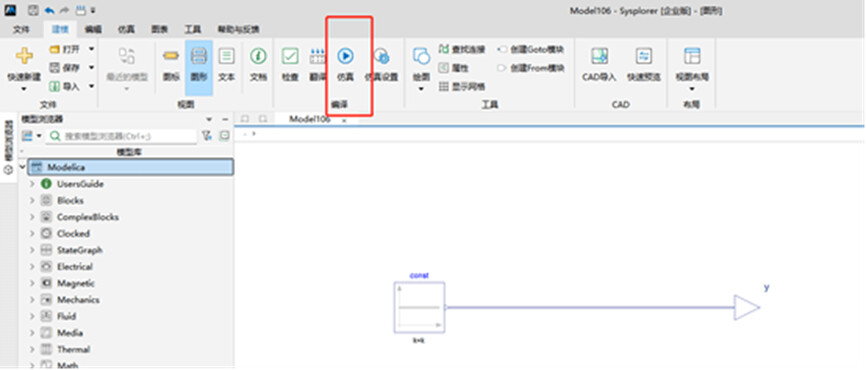This screenshot has width=866, height=370.
Task: Click the 快速预览 quick preview icon
Action: (x=643, y=56)
